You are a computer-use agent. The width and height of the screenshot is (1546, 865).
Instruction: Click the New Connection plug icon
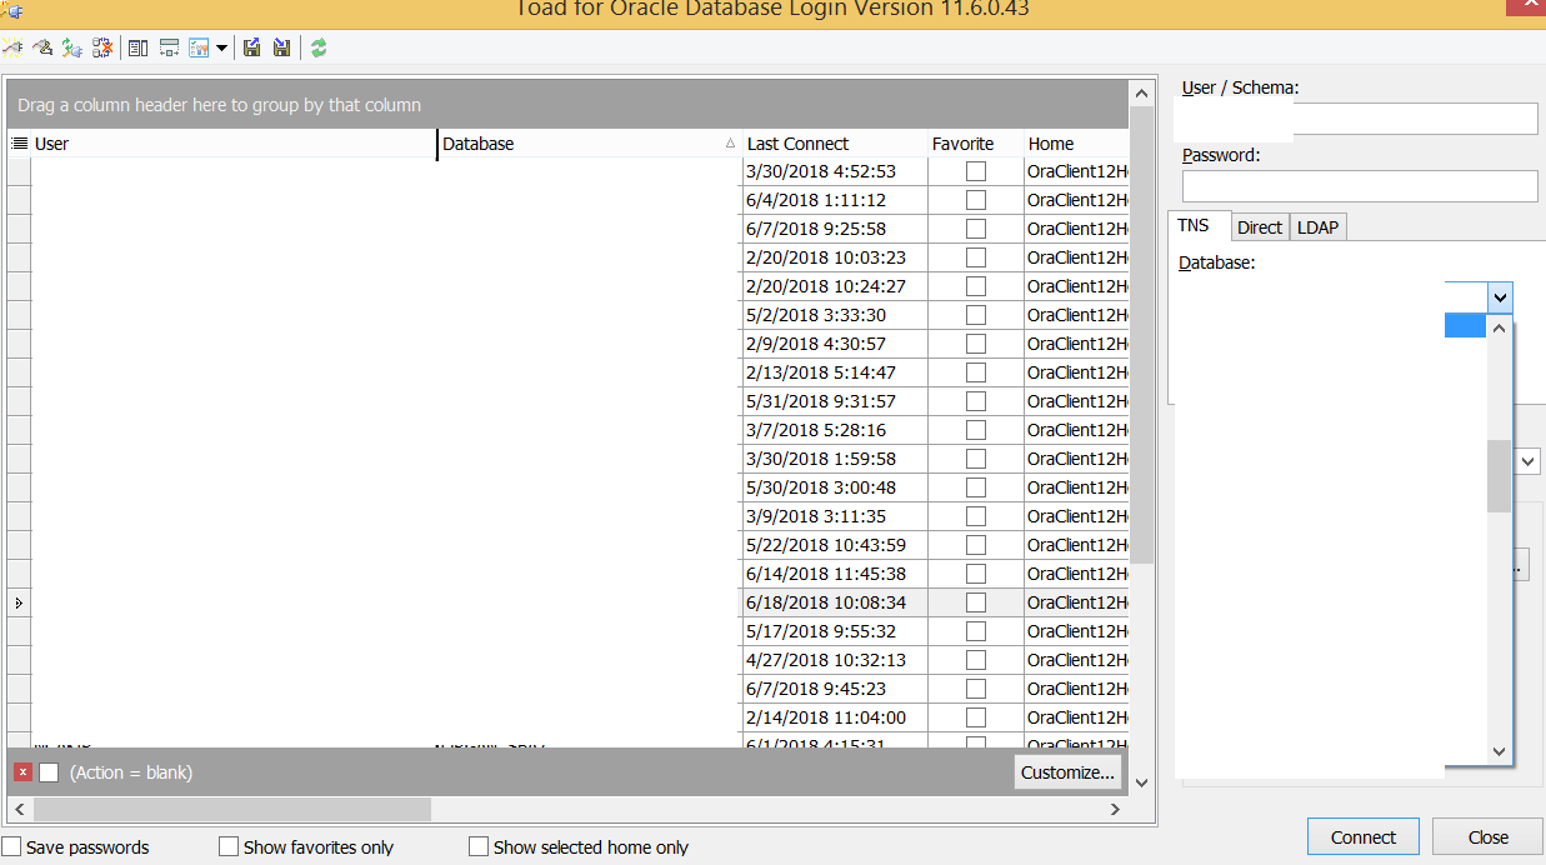pos(13,47)
